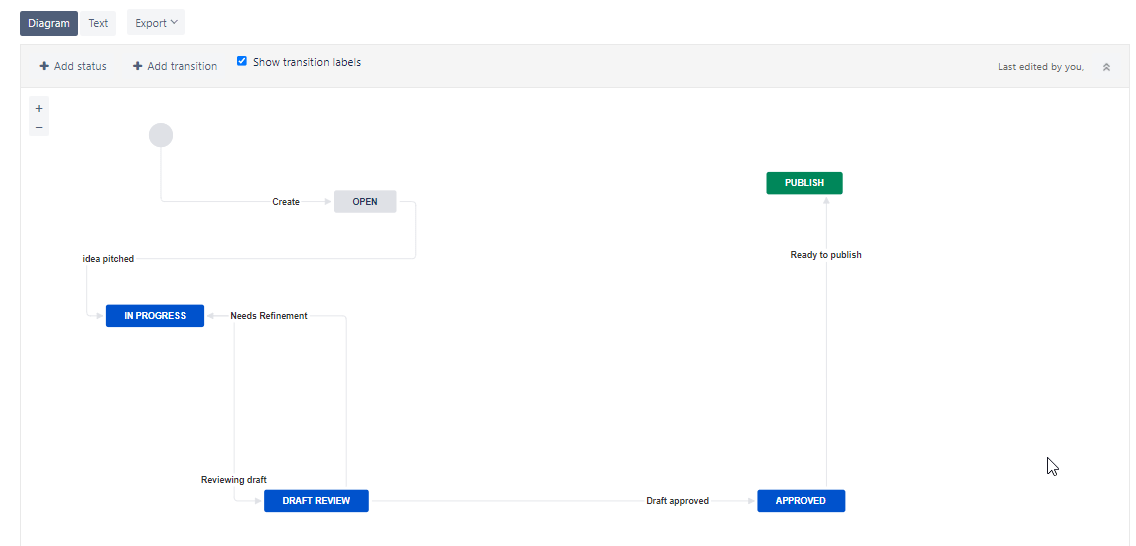
Task: Select the IN PROGRESS status node
Action: pyautogui.click(x=155, y=316)
